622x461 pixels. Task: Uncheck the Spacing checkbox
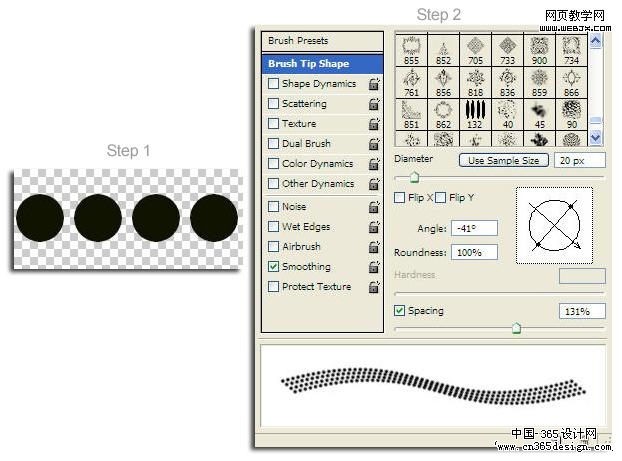coord(399,310)
